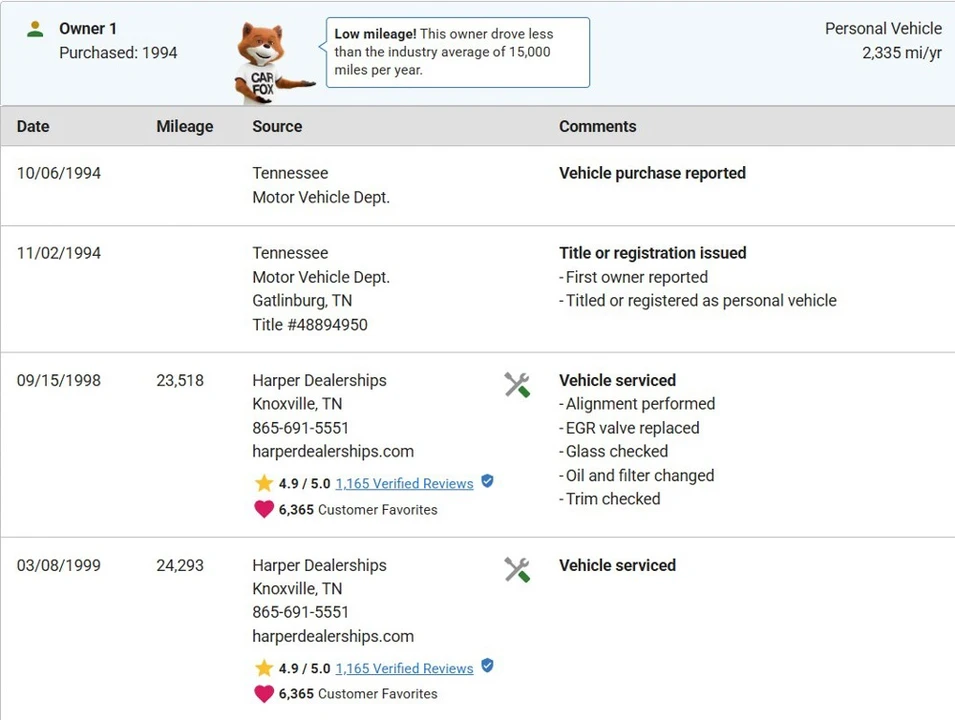The width and height of the screenshot is (955, 720).
Task: Click the 2,335 mi/yr label
Action: (x=902, y=53)
